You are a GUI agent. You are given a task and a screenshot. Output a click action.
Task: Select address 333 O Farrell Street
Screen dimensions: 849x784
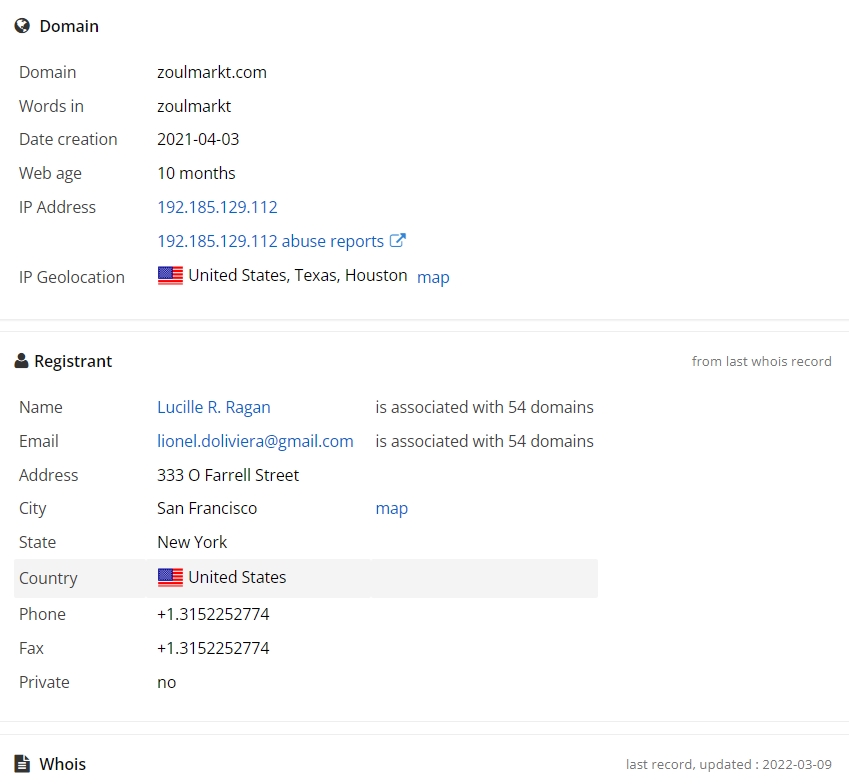click(228, 475)
